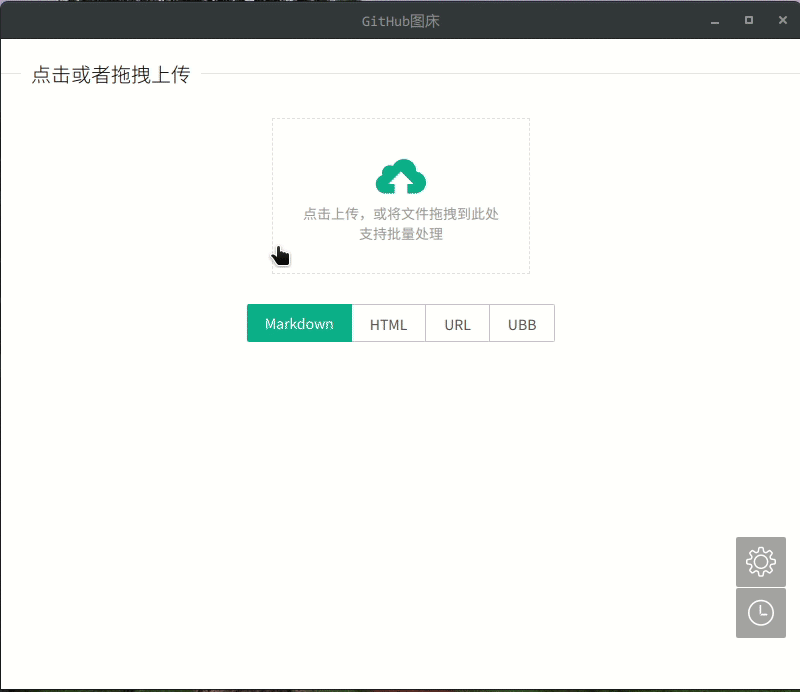The height and width of the screenshot is (692, 800).
Task: Click the dashed upload drop area
Action: (x=401, y=196)
